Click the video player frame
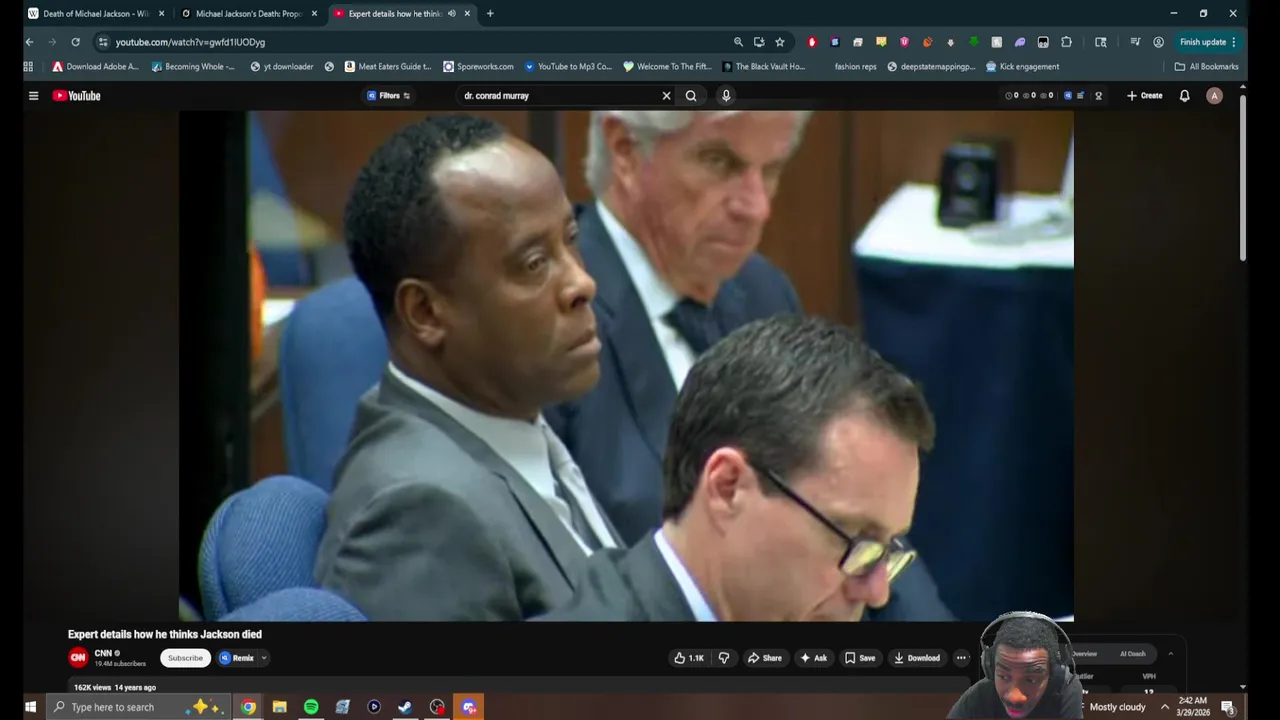 [x=626, y=366]
